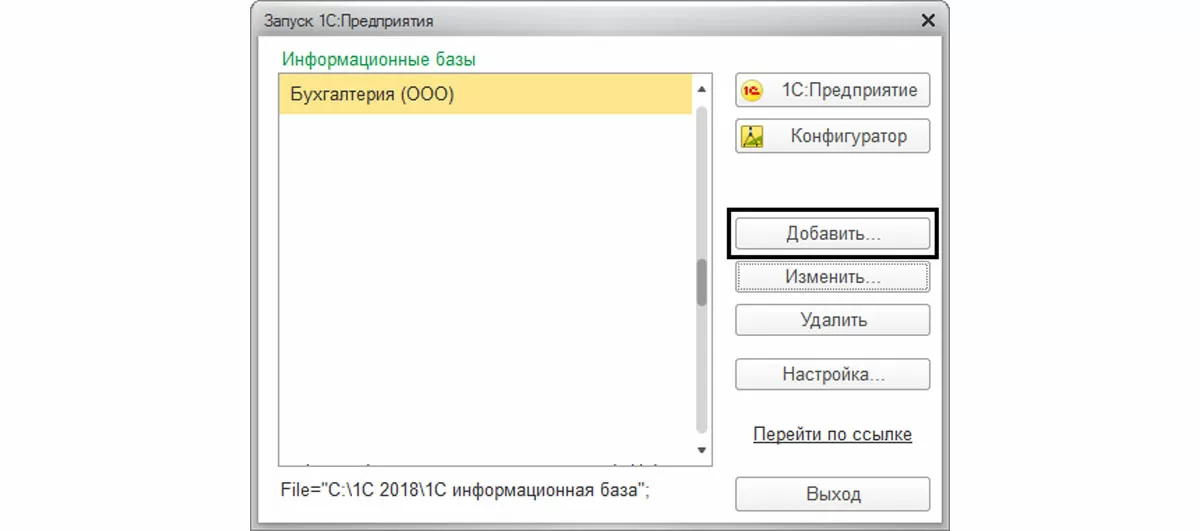This screenshot has width=1200, height=531.
Task: Click the 1С logo icon on the Предприятие button
Action: (752, 91)
